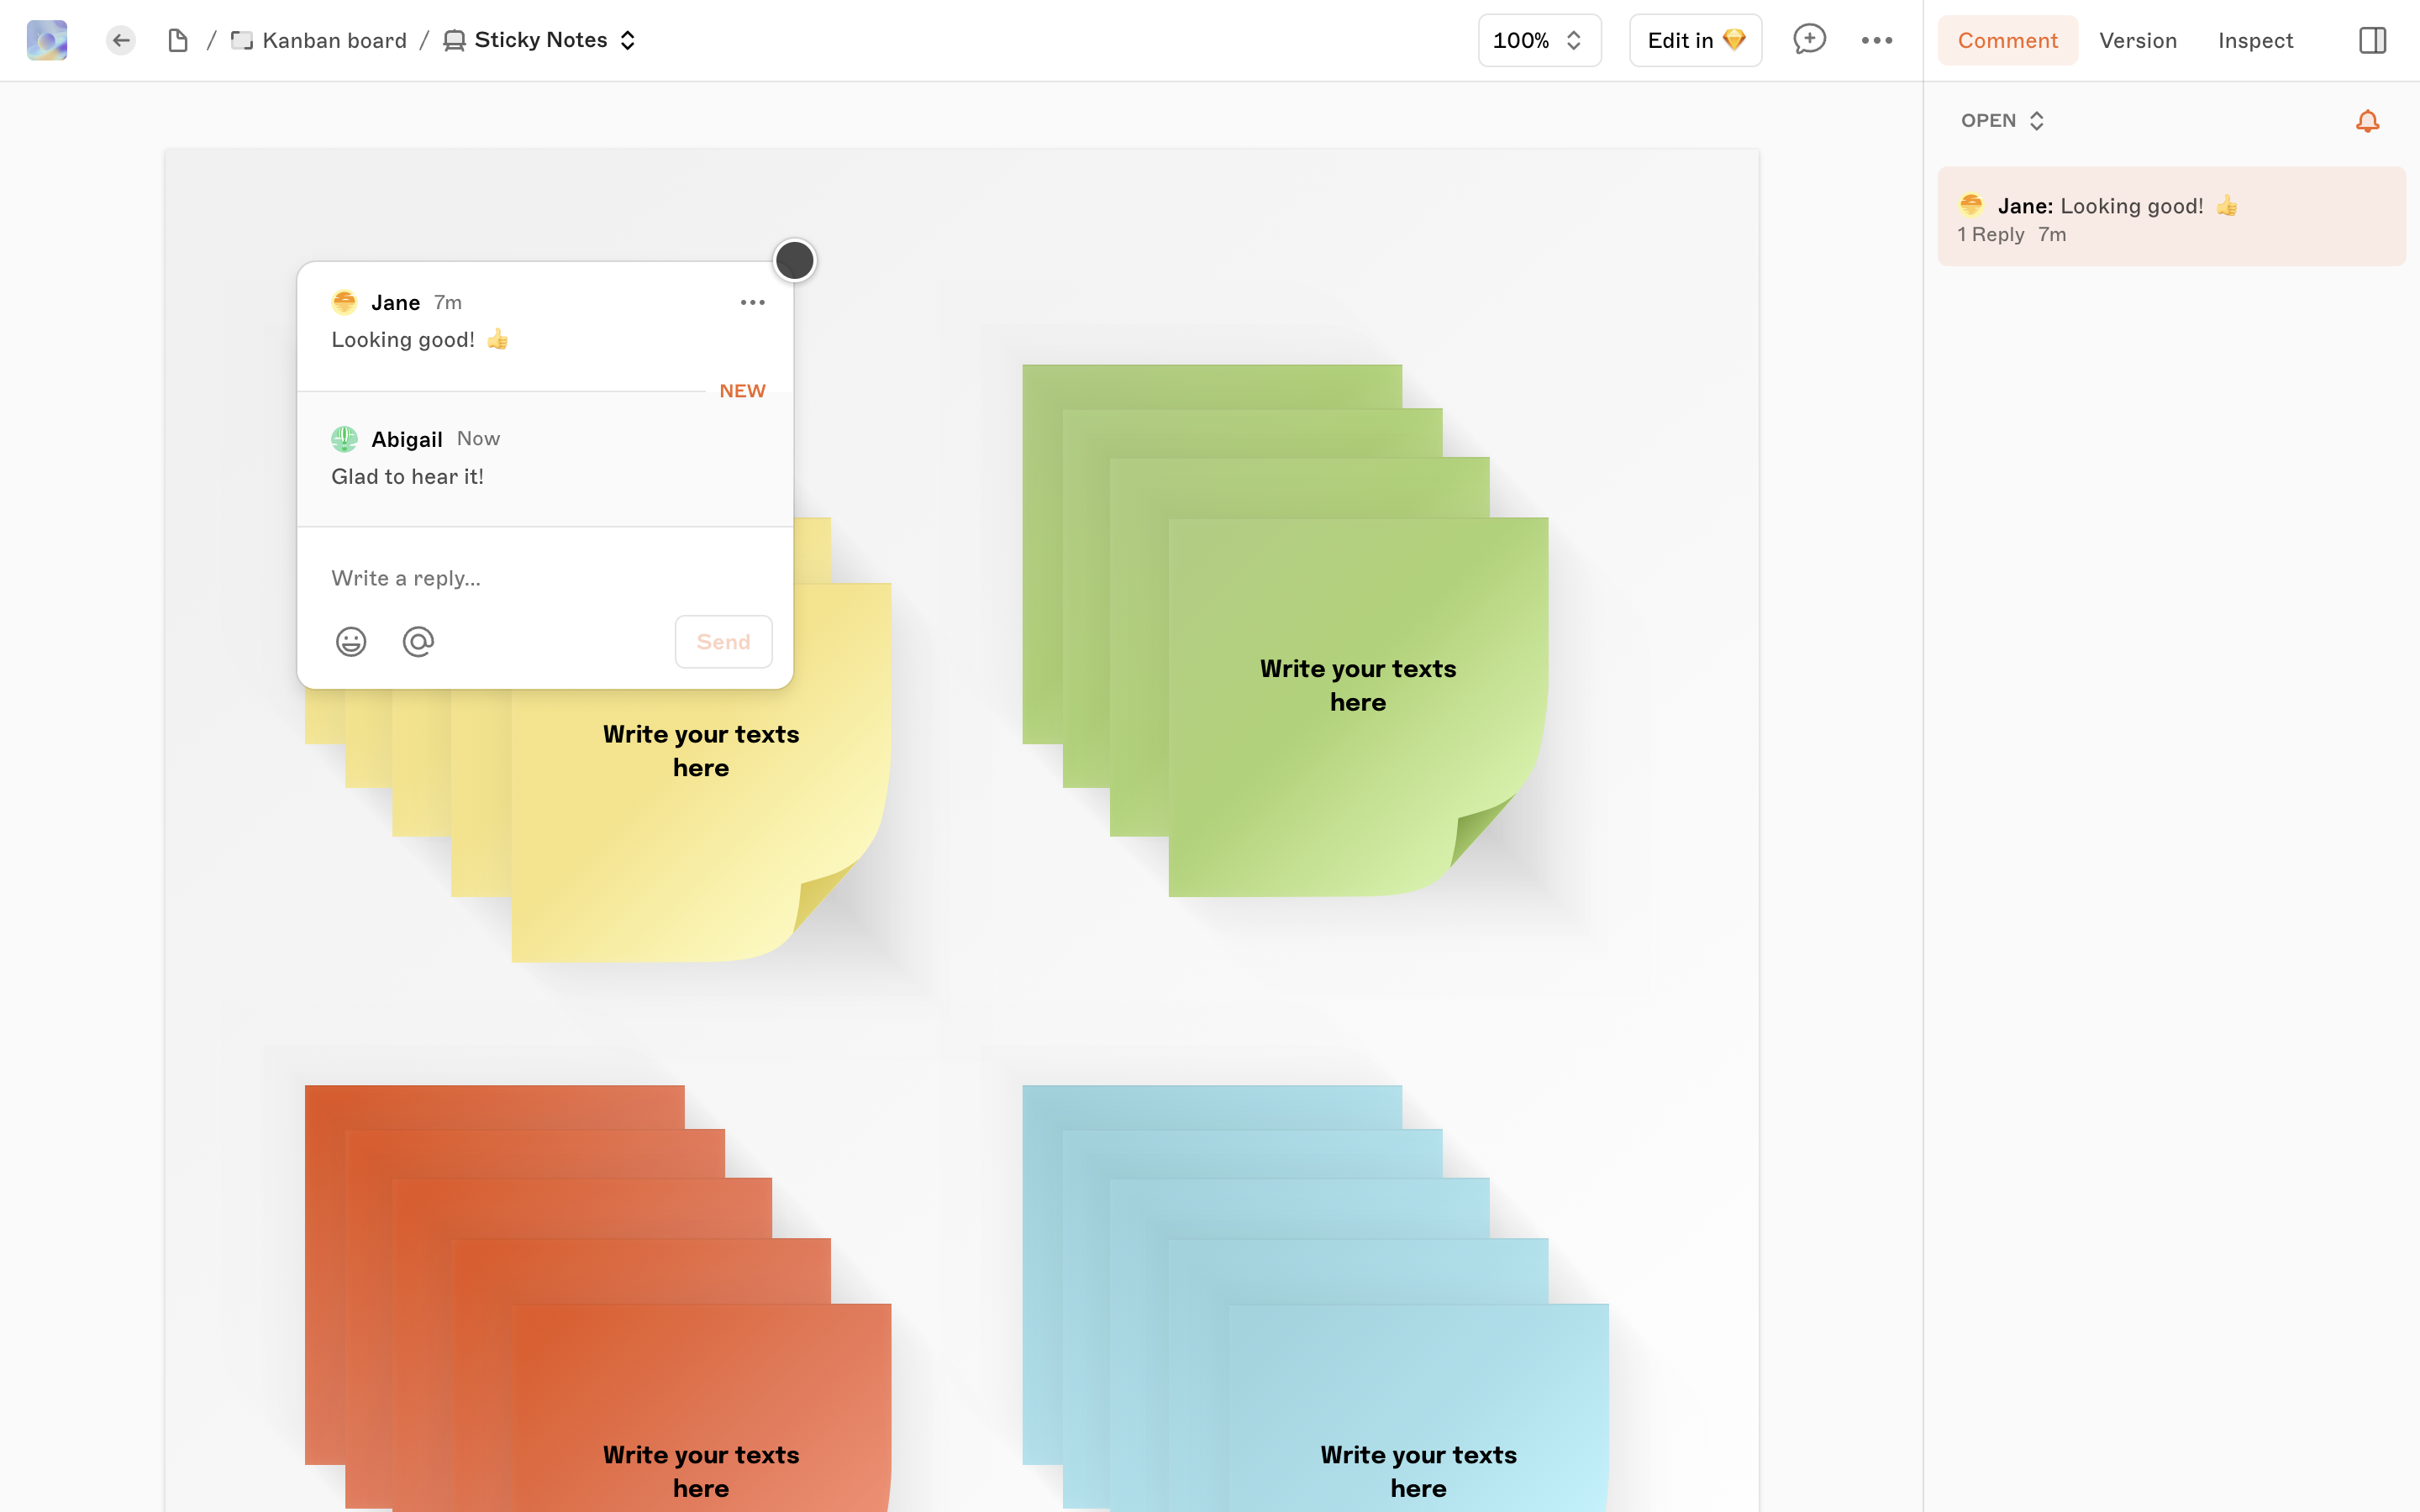This screenshot has width=2420, height=1512.
Task: Switch to the Version tab
Action: (x=2137, y=40)
